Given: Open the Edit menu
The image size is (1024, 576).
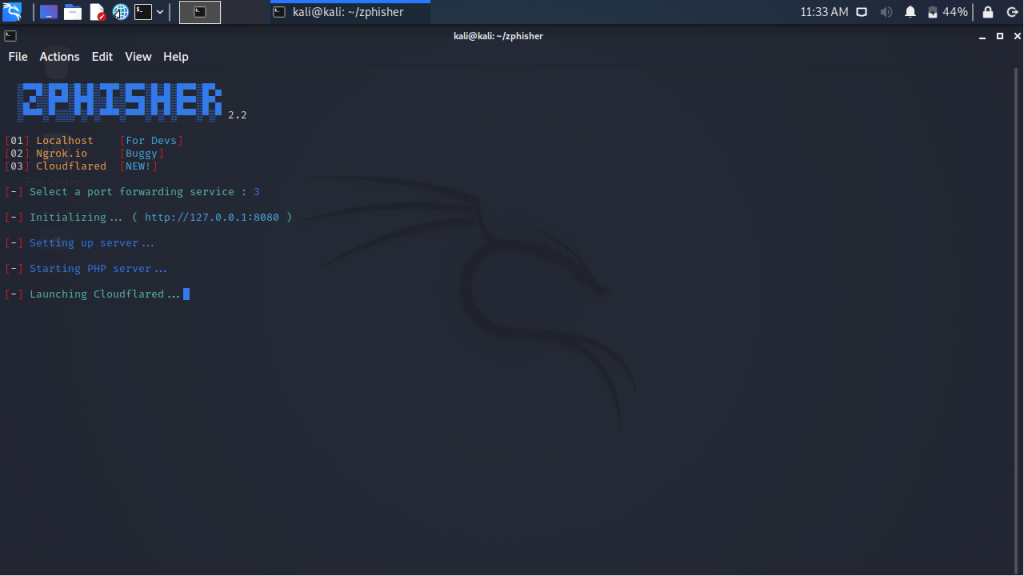Looking at the screenshot, I should point(102,57).
